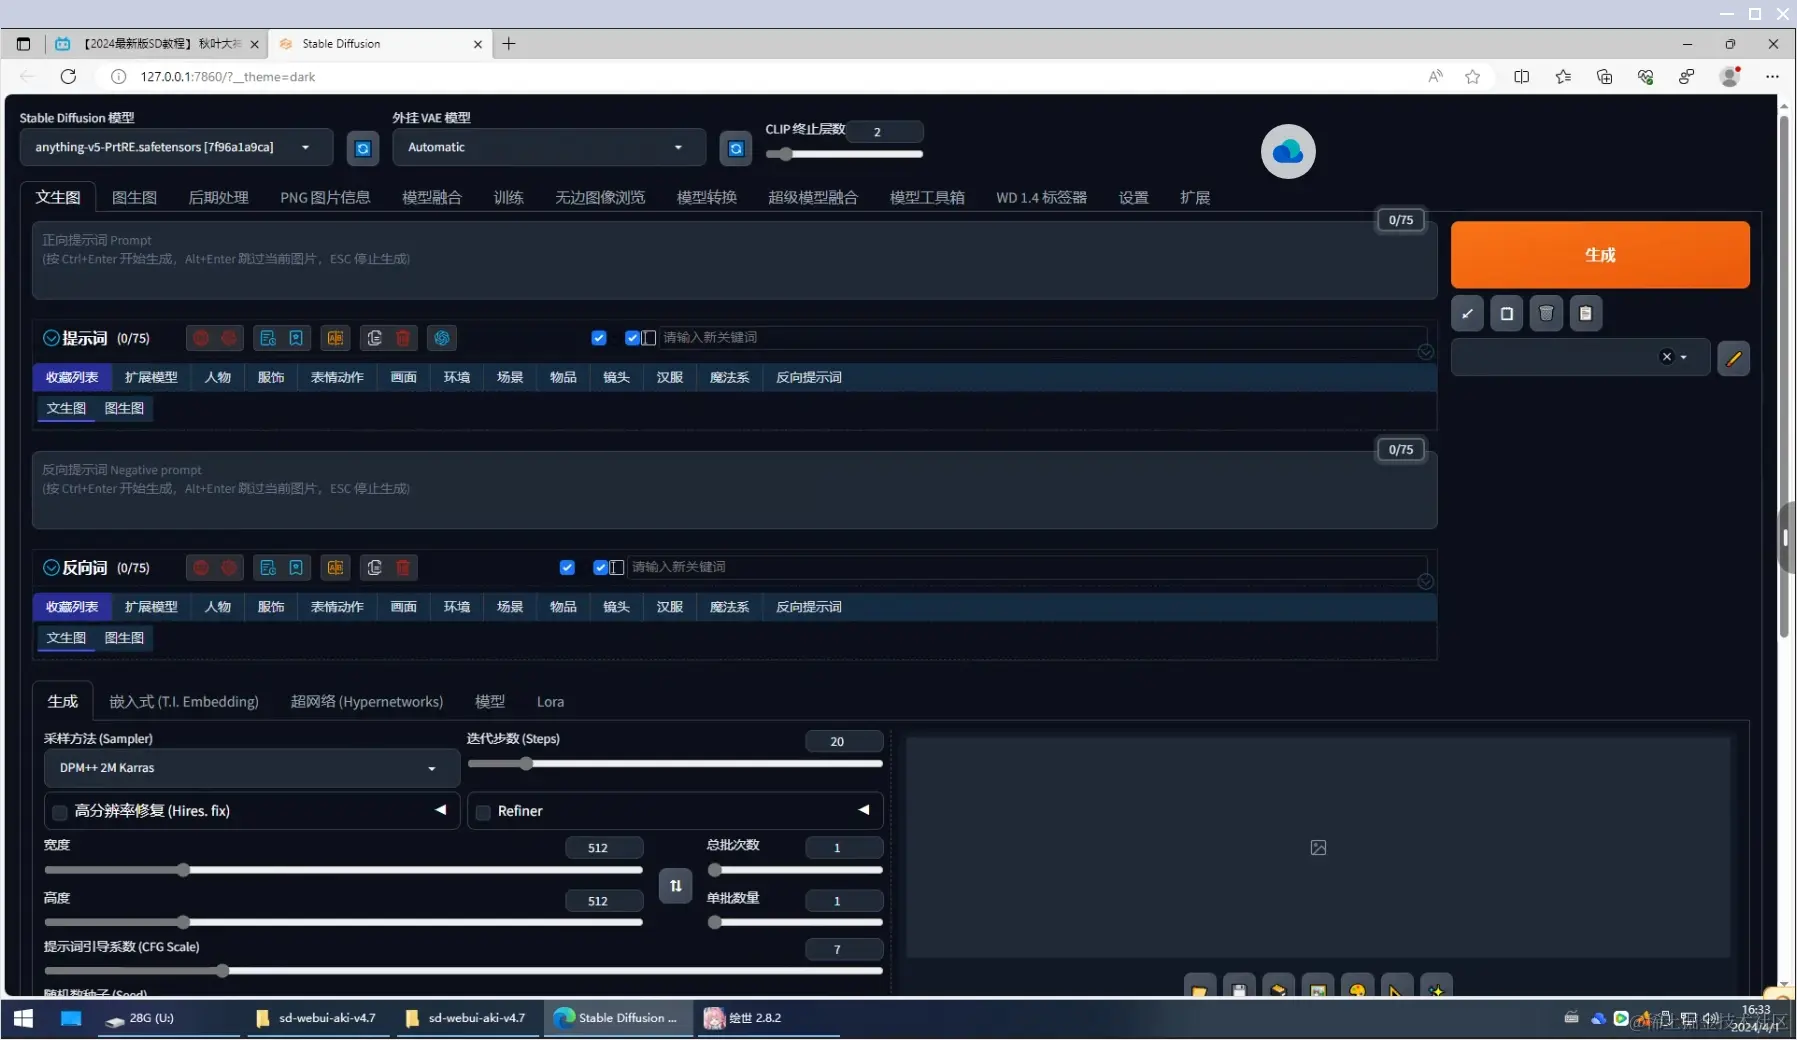
Task: Clear prompt with red trash in 提示词 toolbar
Action: click(x=403, y=338)
